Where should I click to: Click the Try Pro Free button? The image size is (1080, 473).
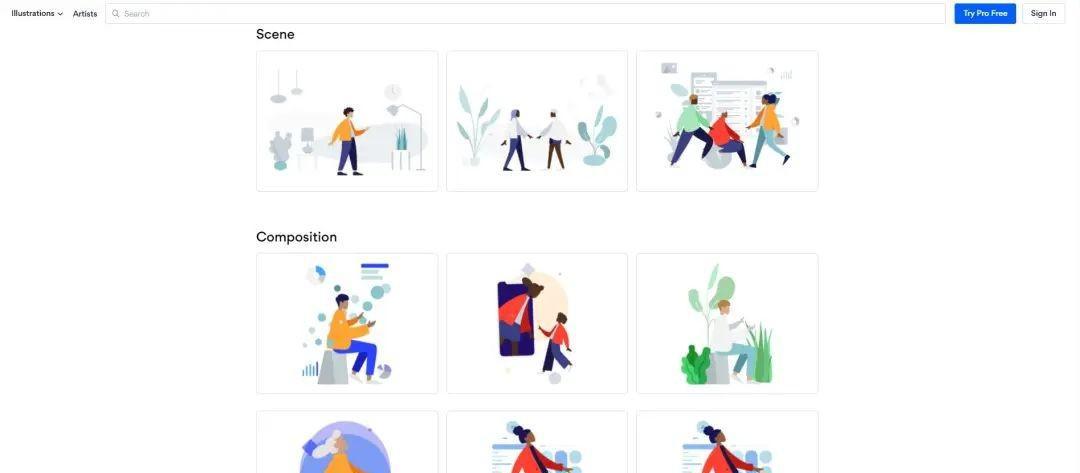(x=985, y=14)
